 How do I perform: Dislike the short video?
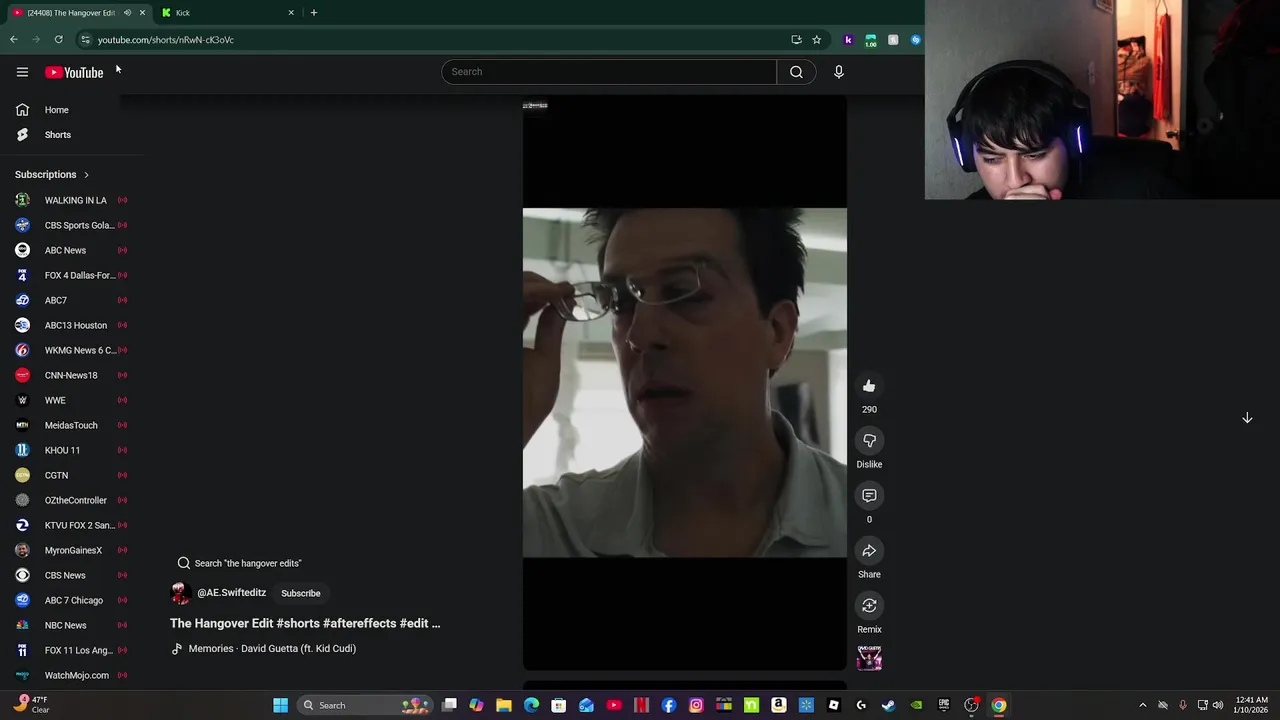coord(869,441)
